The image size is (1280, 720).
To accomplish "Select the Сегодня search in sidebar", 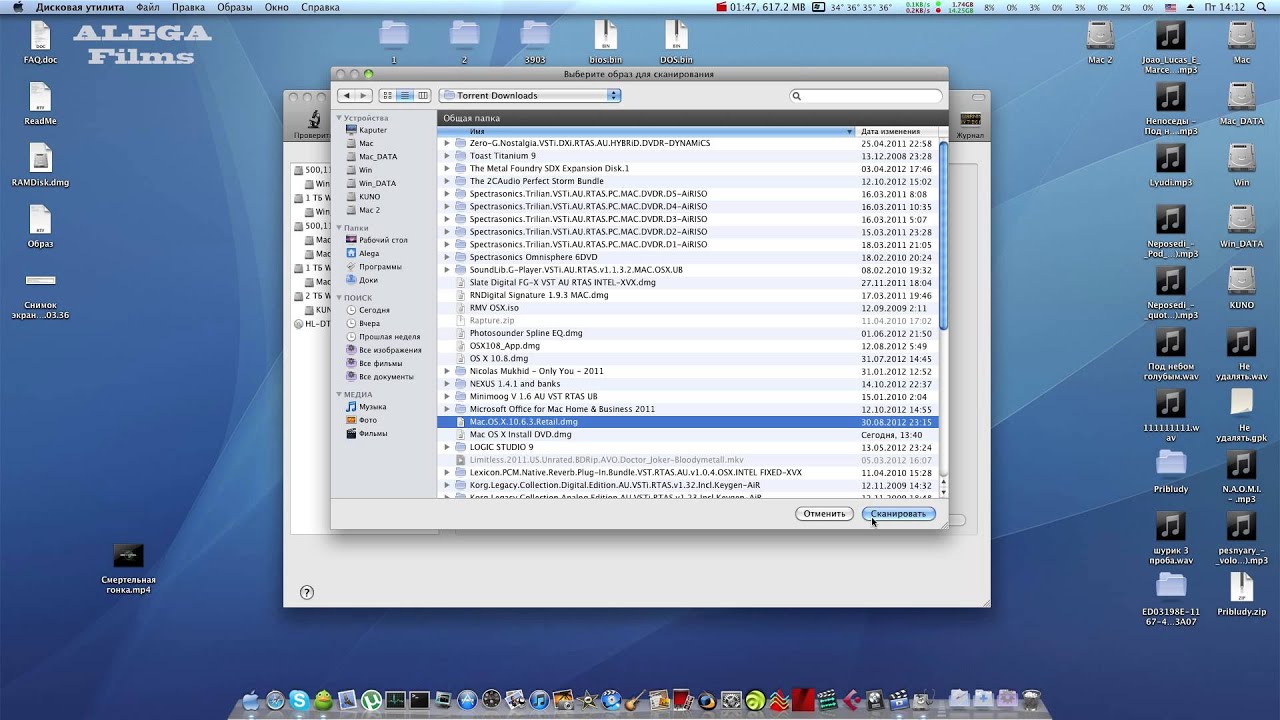I will [374, 310].
